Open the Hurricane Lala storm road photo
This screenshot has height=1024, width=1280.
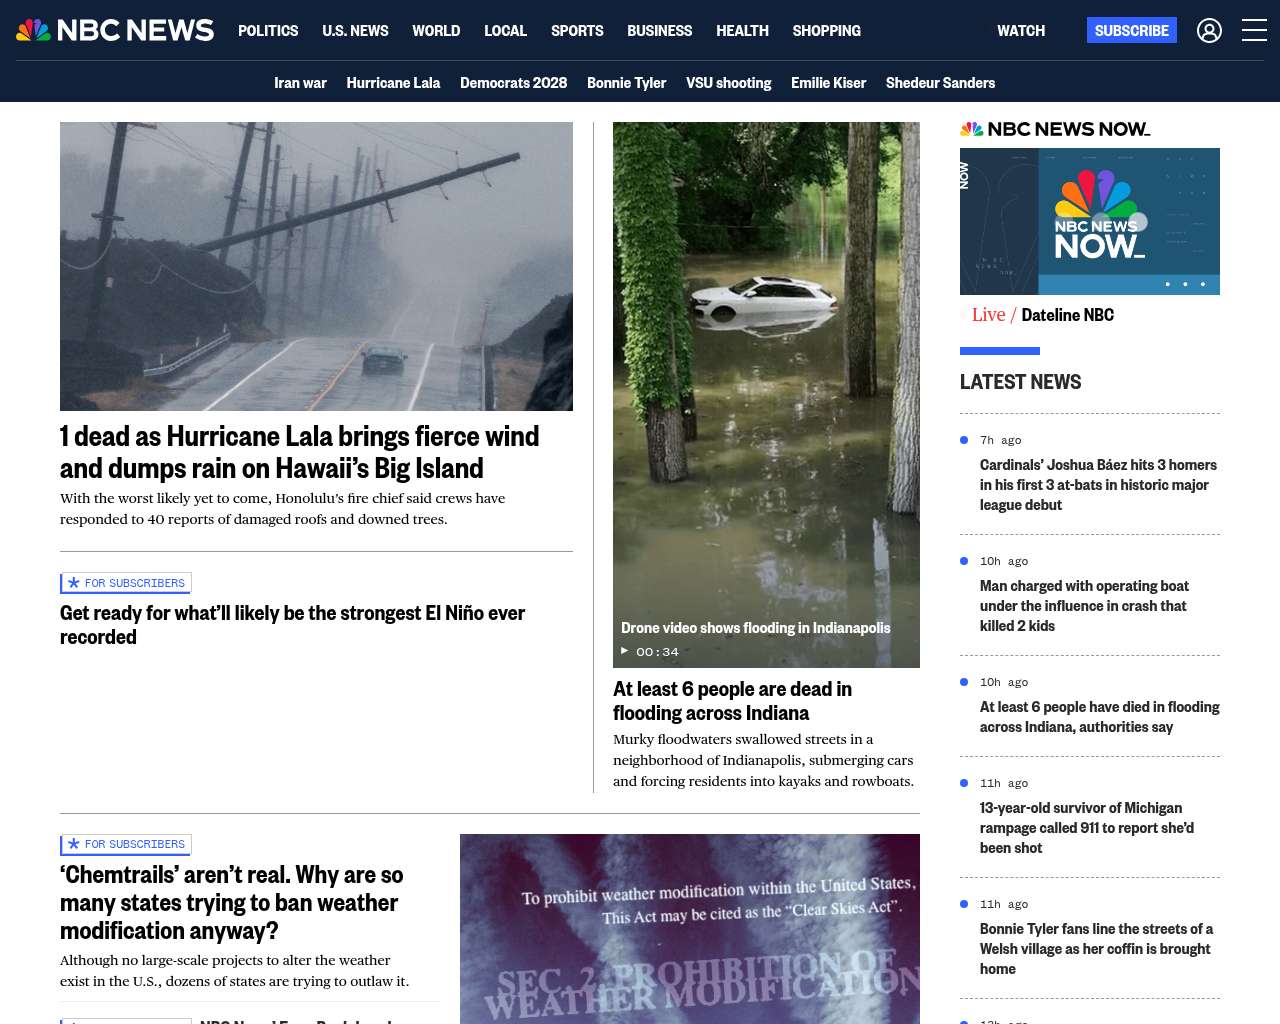coord(316,266)
